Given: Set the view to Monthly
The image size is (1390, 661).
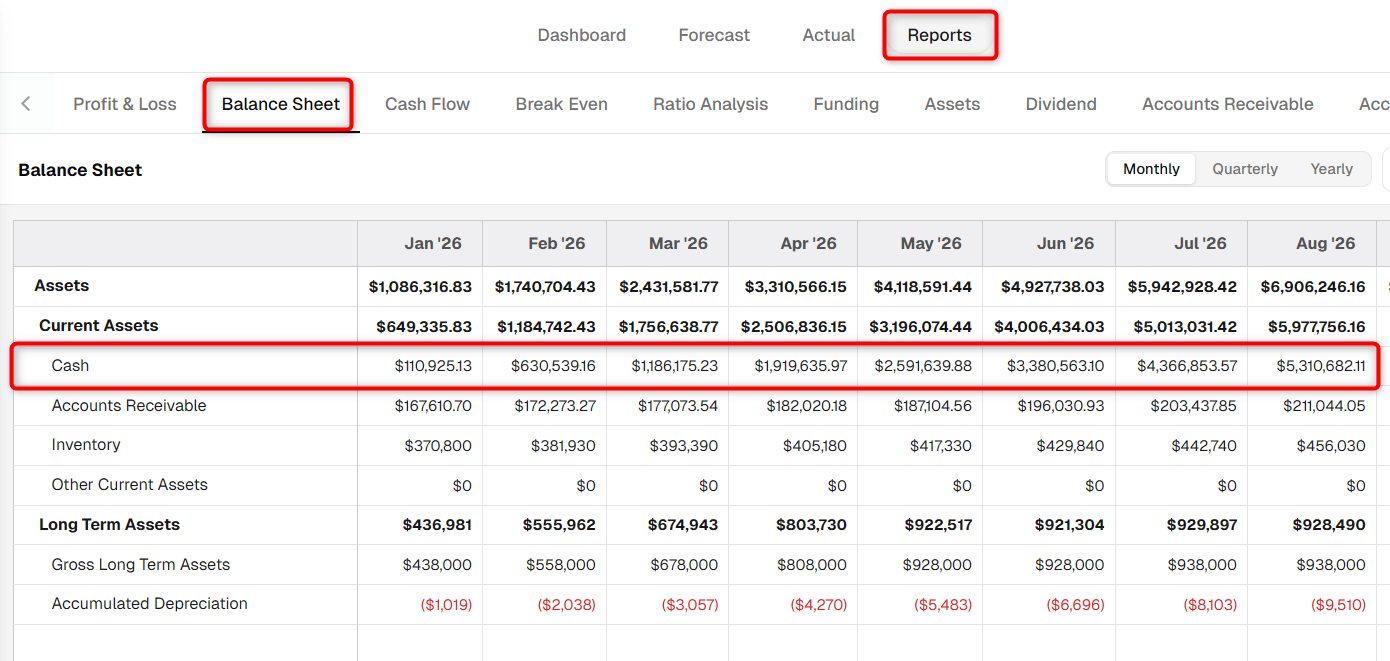Looking at the screenshot, I should point(1151,169).
